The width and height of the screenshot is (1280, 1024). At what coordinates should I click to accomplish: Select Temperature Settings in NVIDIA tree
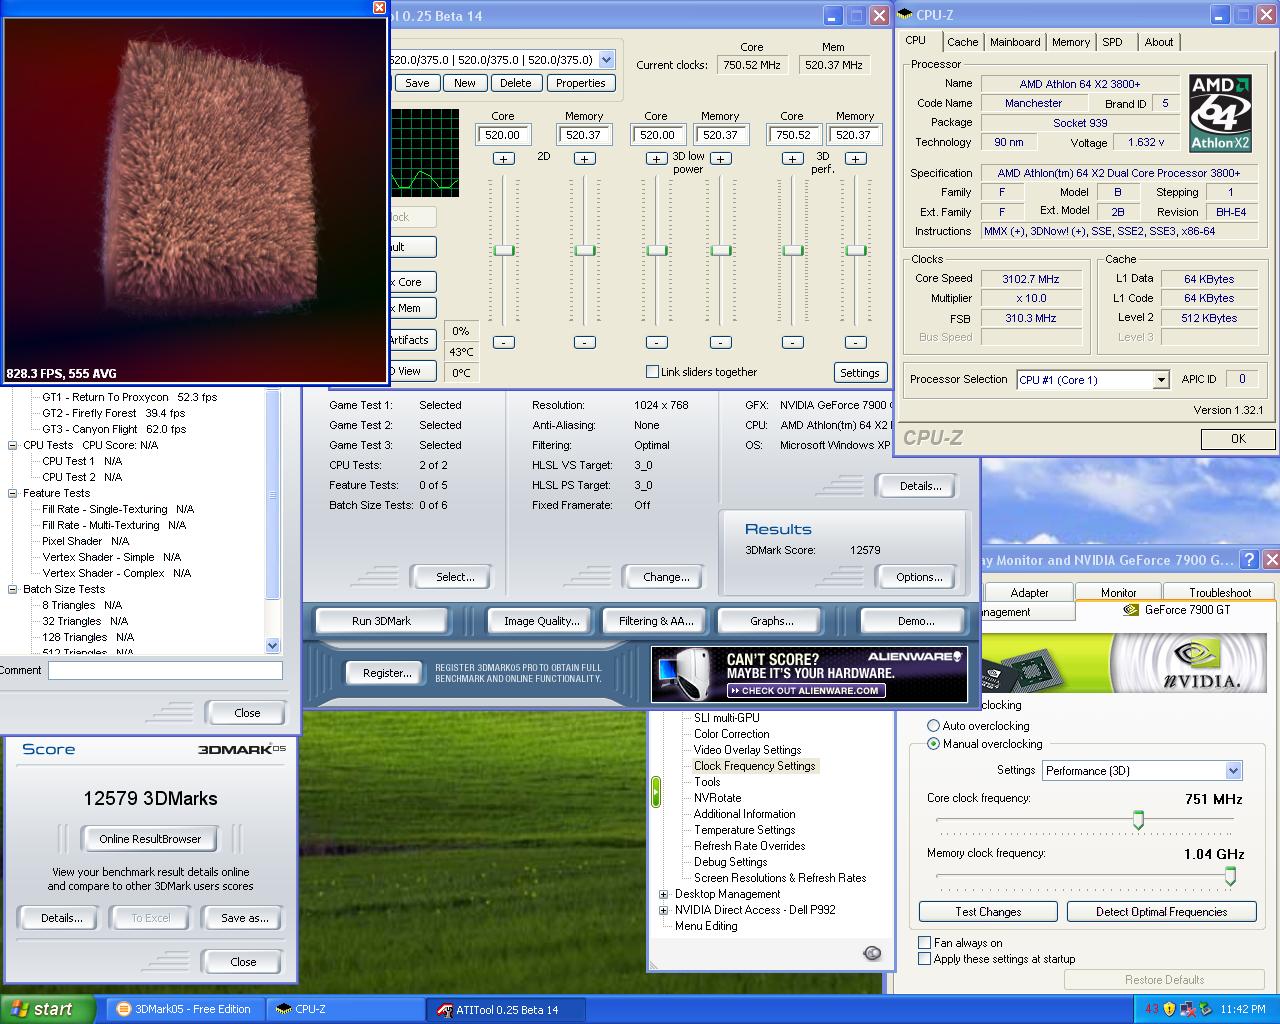tap(745, 830)
